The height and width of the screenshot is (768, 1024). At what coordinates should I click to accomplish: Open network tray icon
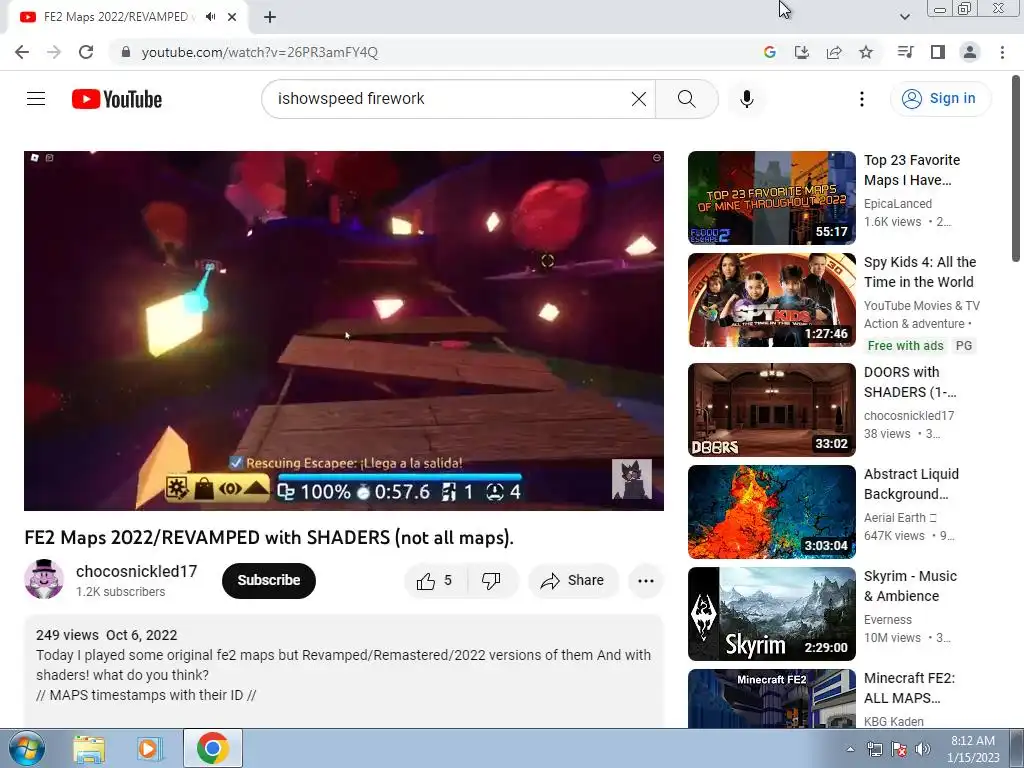pyautogui.click(x=874, y=749)
